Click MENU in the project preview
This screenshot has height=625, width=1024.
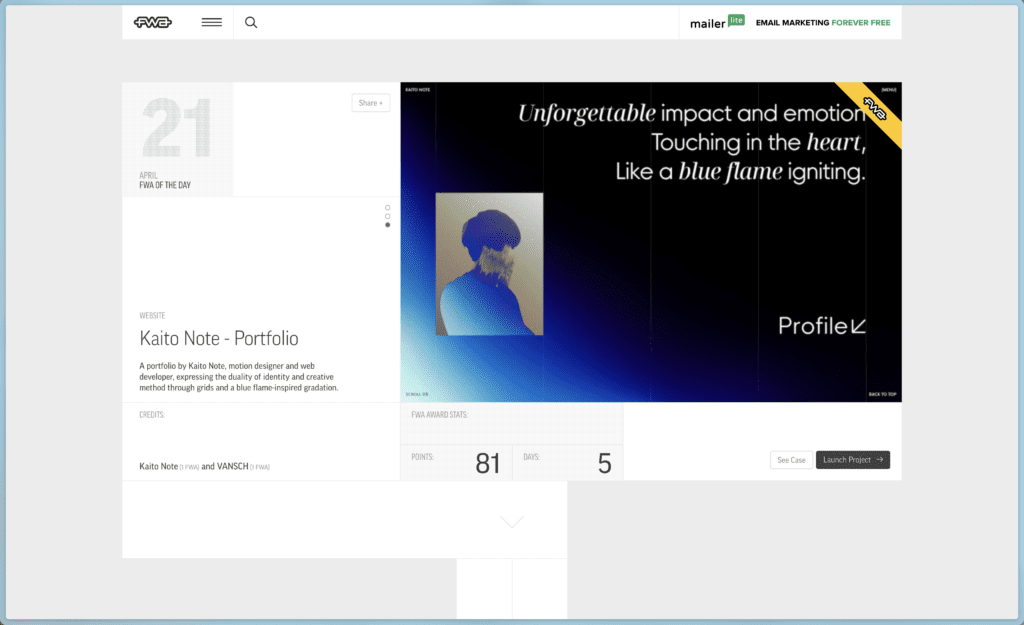coord(888,90)
